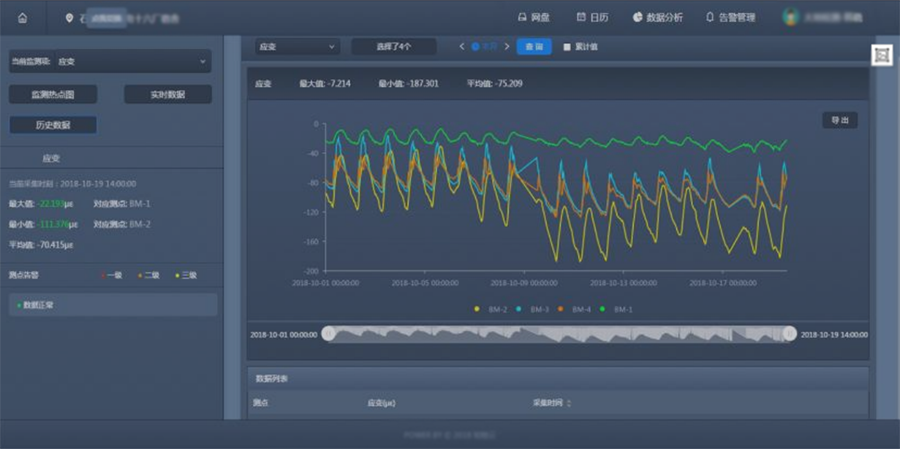900x449 pixels.
Task: Click the 导出 export button
Action: (x=839, y=120)
